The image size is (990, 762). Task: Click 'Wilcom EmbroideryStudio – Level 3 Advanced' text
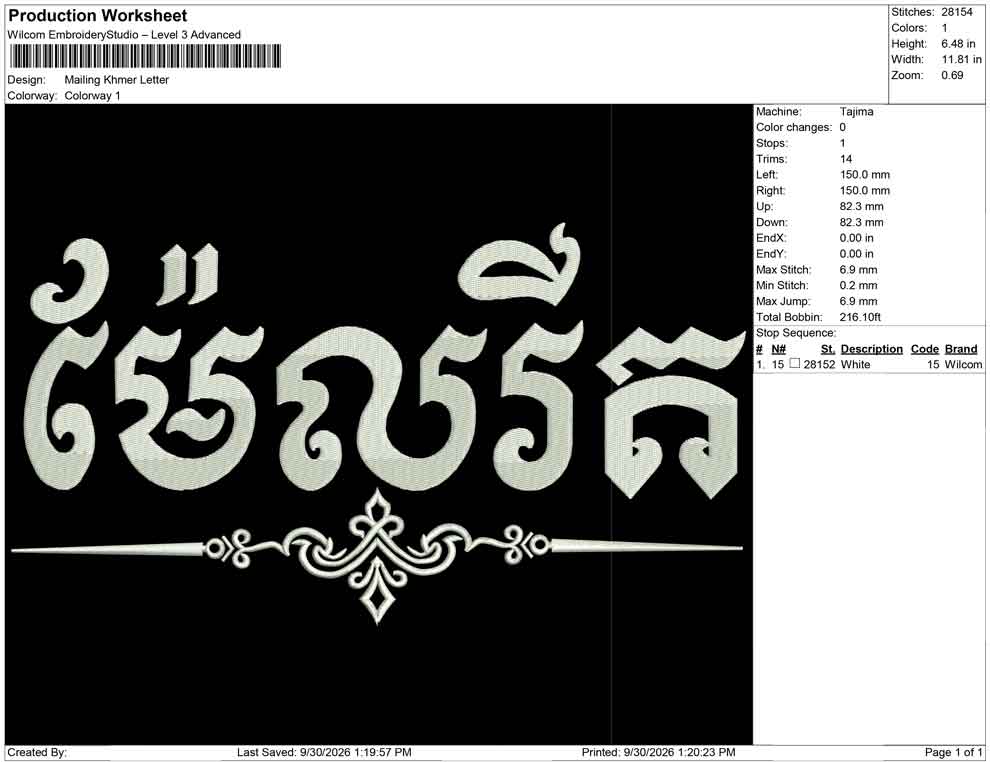[x=124, y=35]
